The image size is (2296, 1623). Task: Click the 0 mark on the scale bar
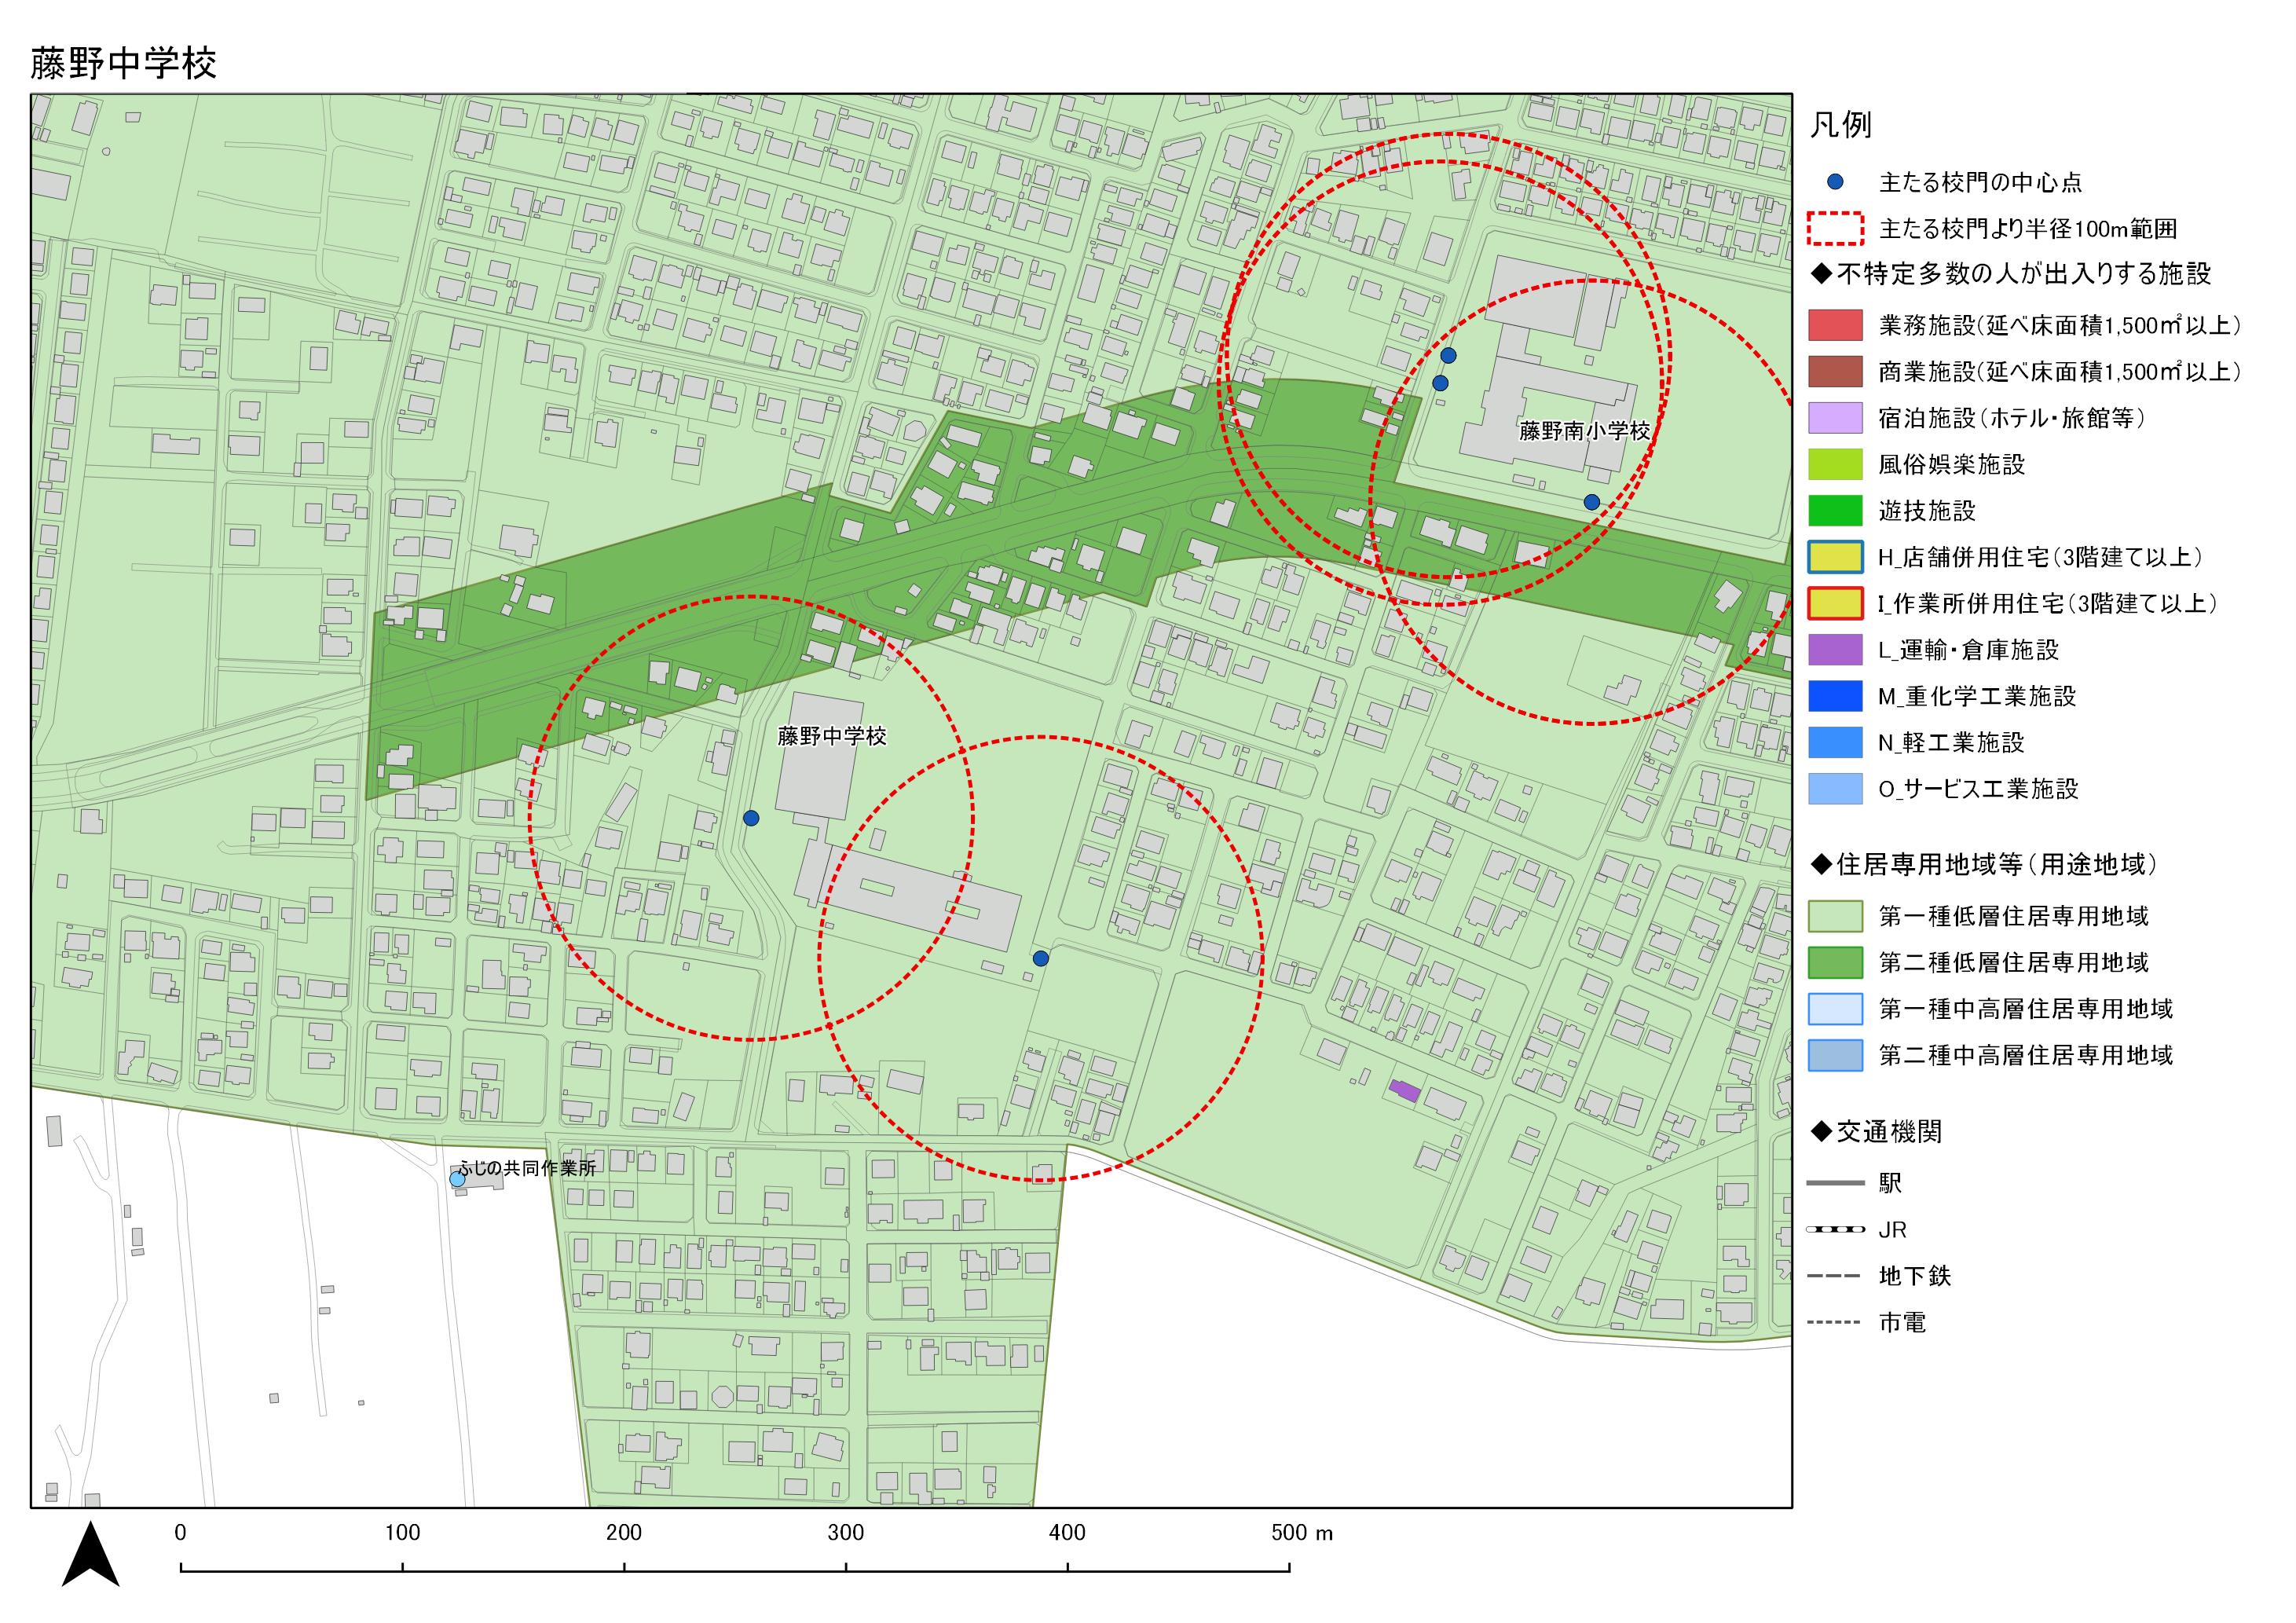(x=180, y=1533)
